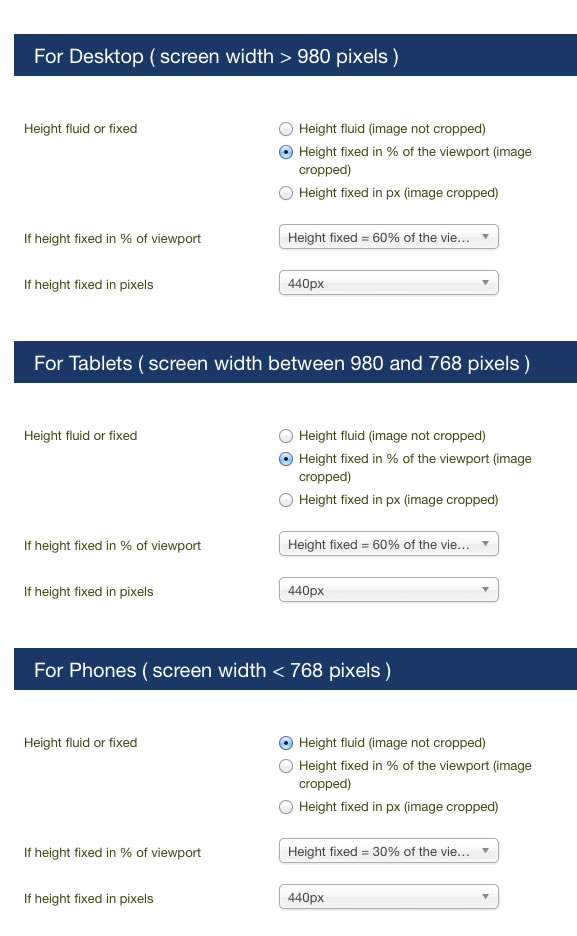Select Height fluid radio under Tablets section
577x936 pixels.
[286, 436]
